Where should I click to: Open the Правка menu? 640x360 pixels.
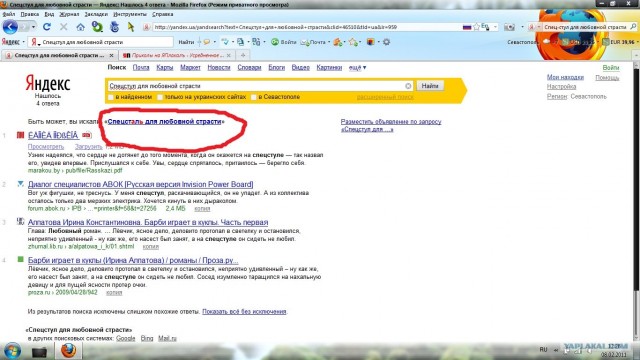coord(29,14)
